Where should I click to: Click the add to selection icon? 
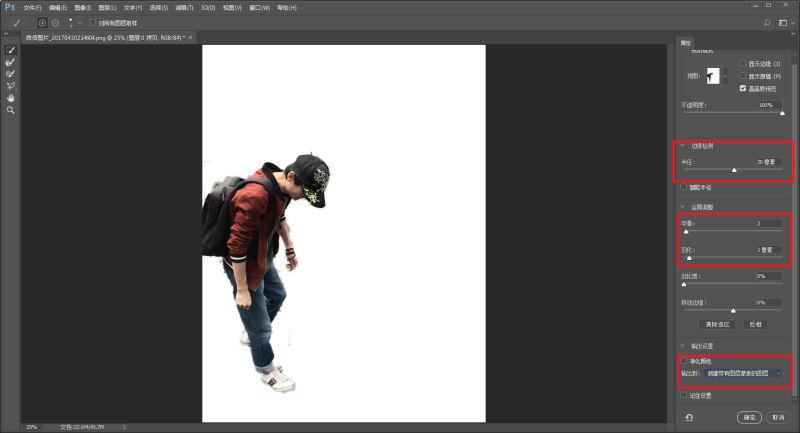(x=43, y=22)
